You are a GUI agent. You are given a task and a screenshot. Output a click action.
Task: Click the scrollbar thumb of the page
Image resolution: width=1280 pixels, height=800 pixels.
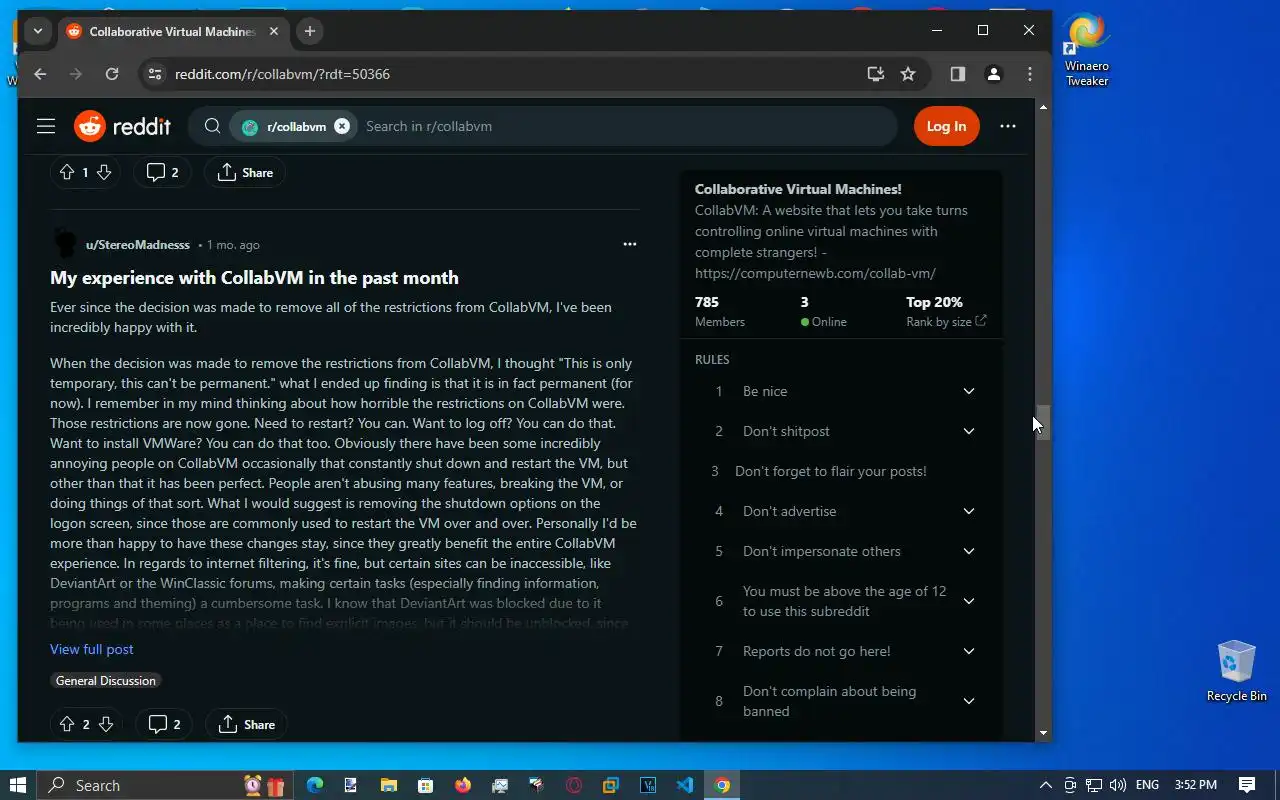(x=1043, y=423)
